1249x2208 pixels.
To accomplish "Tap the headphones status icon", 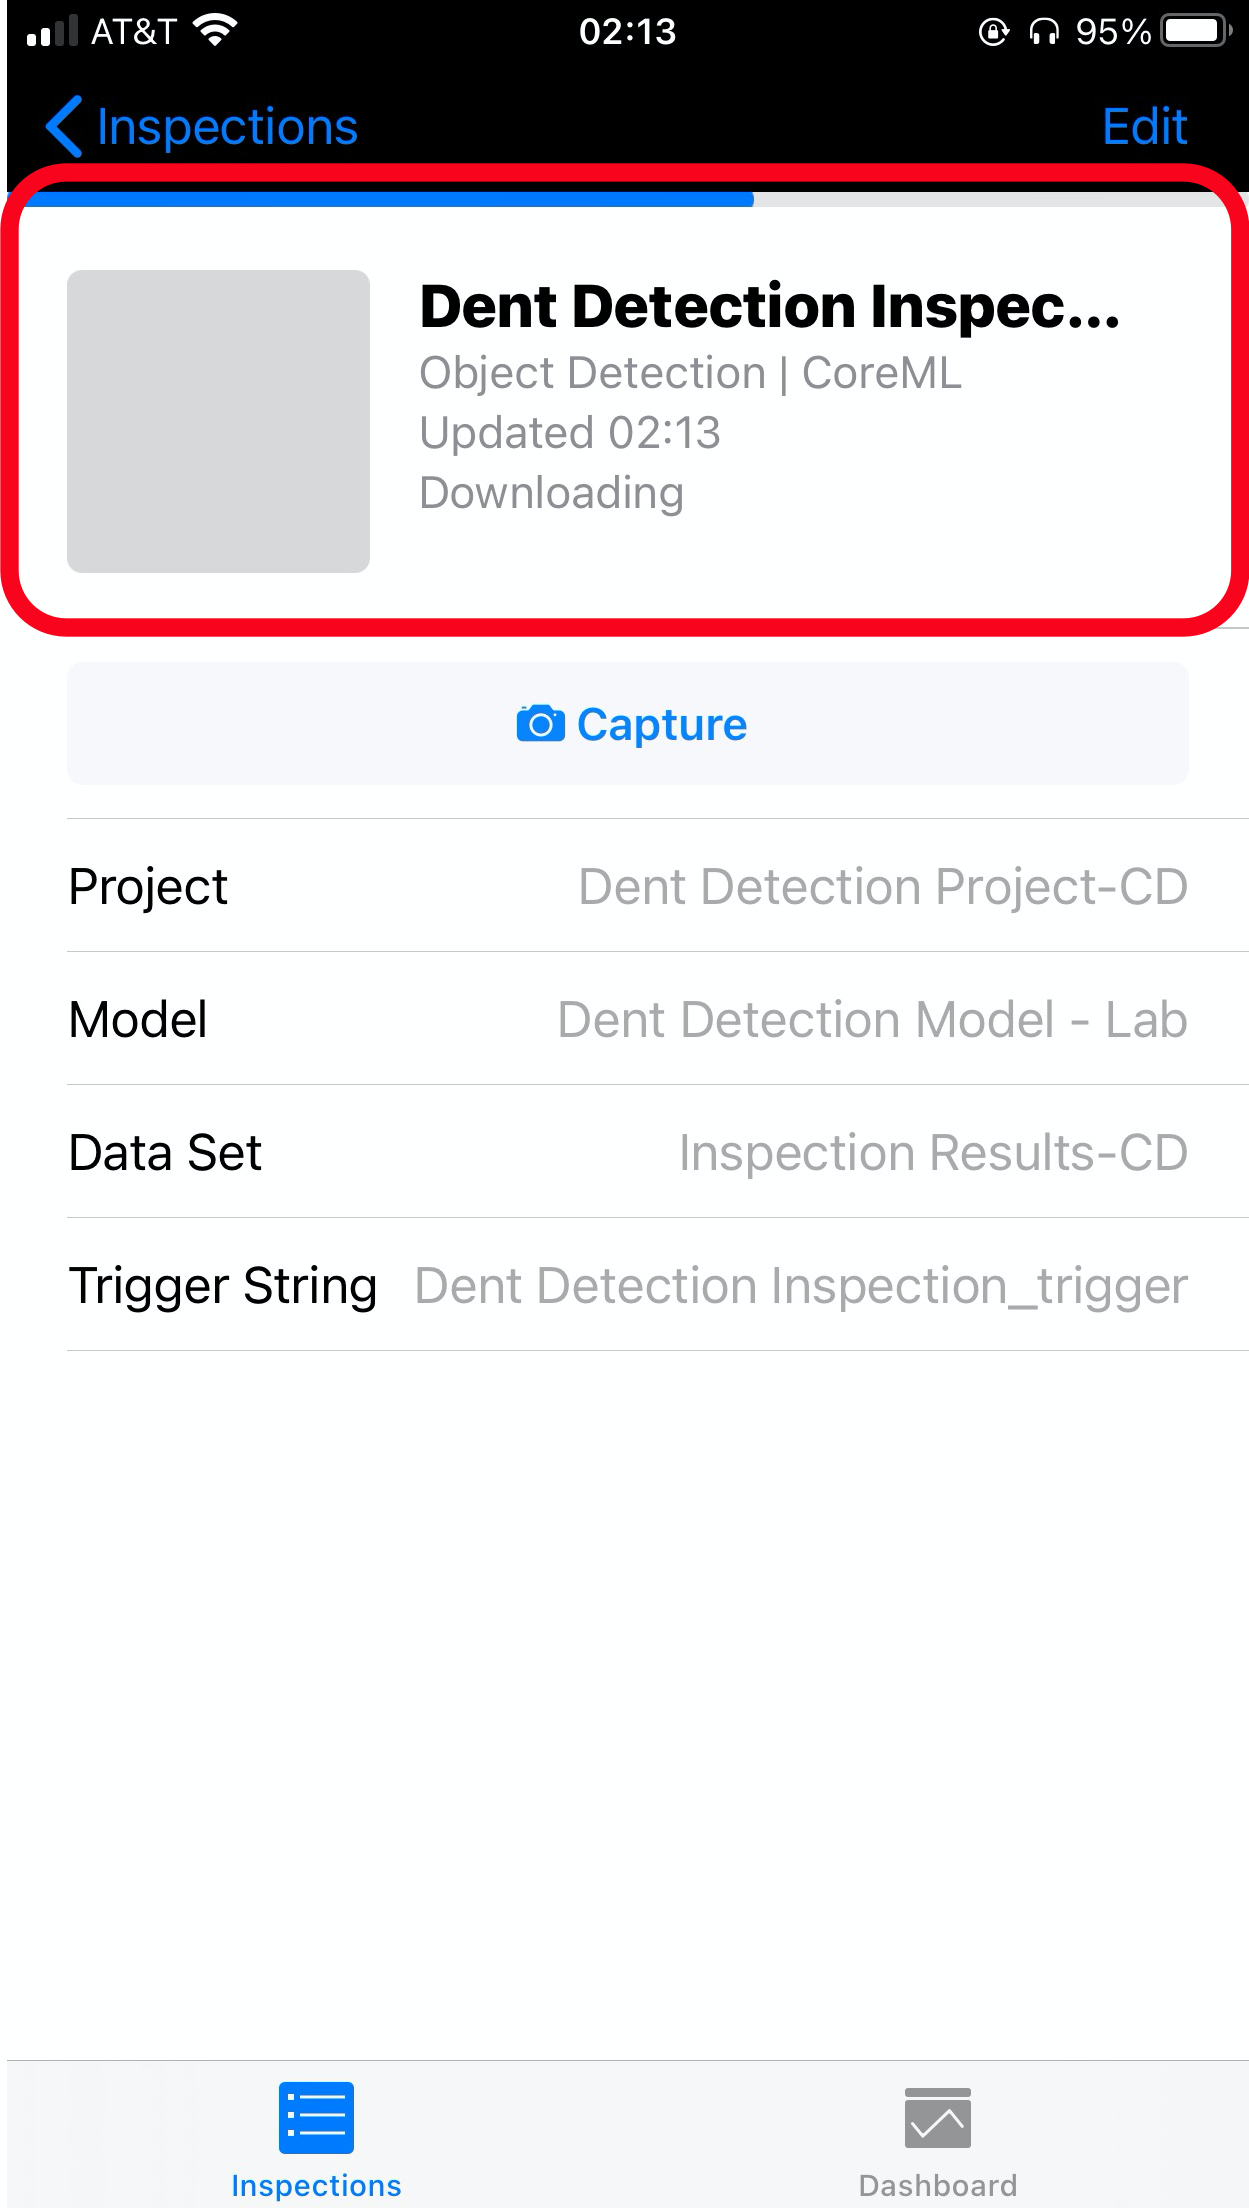I will (1044, 32).
